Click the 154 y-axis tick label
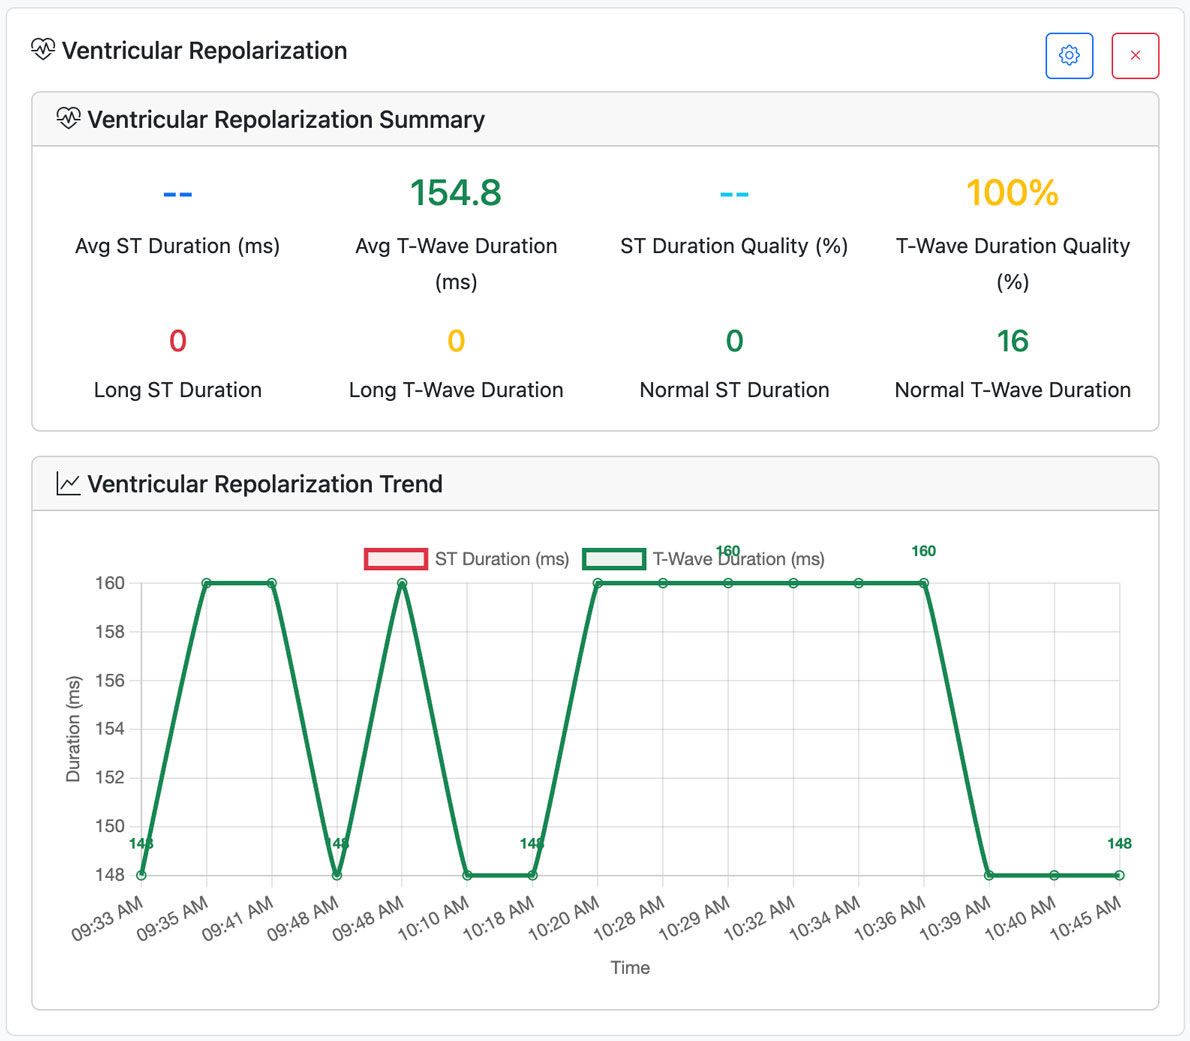The height and width of the screenshot is (1041, 1190). pyautogui.click(x=109, y=728)
